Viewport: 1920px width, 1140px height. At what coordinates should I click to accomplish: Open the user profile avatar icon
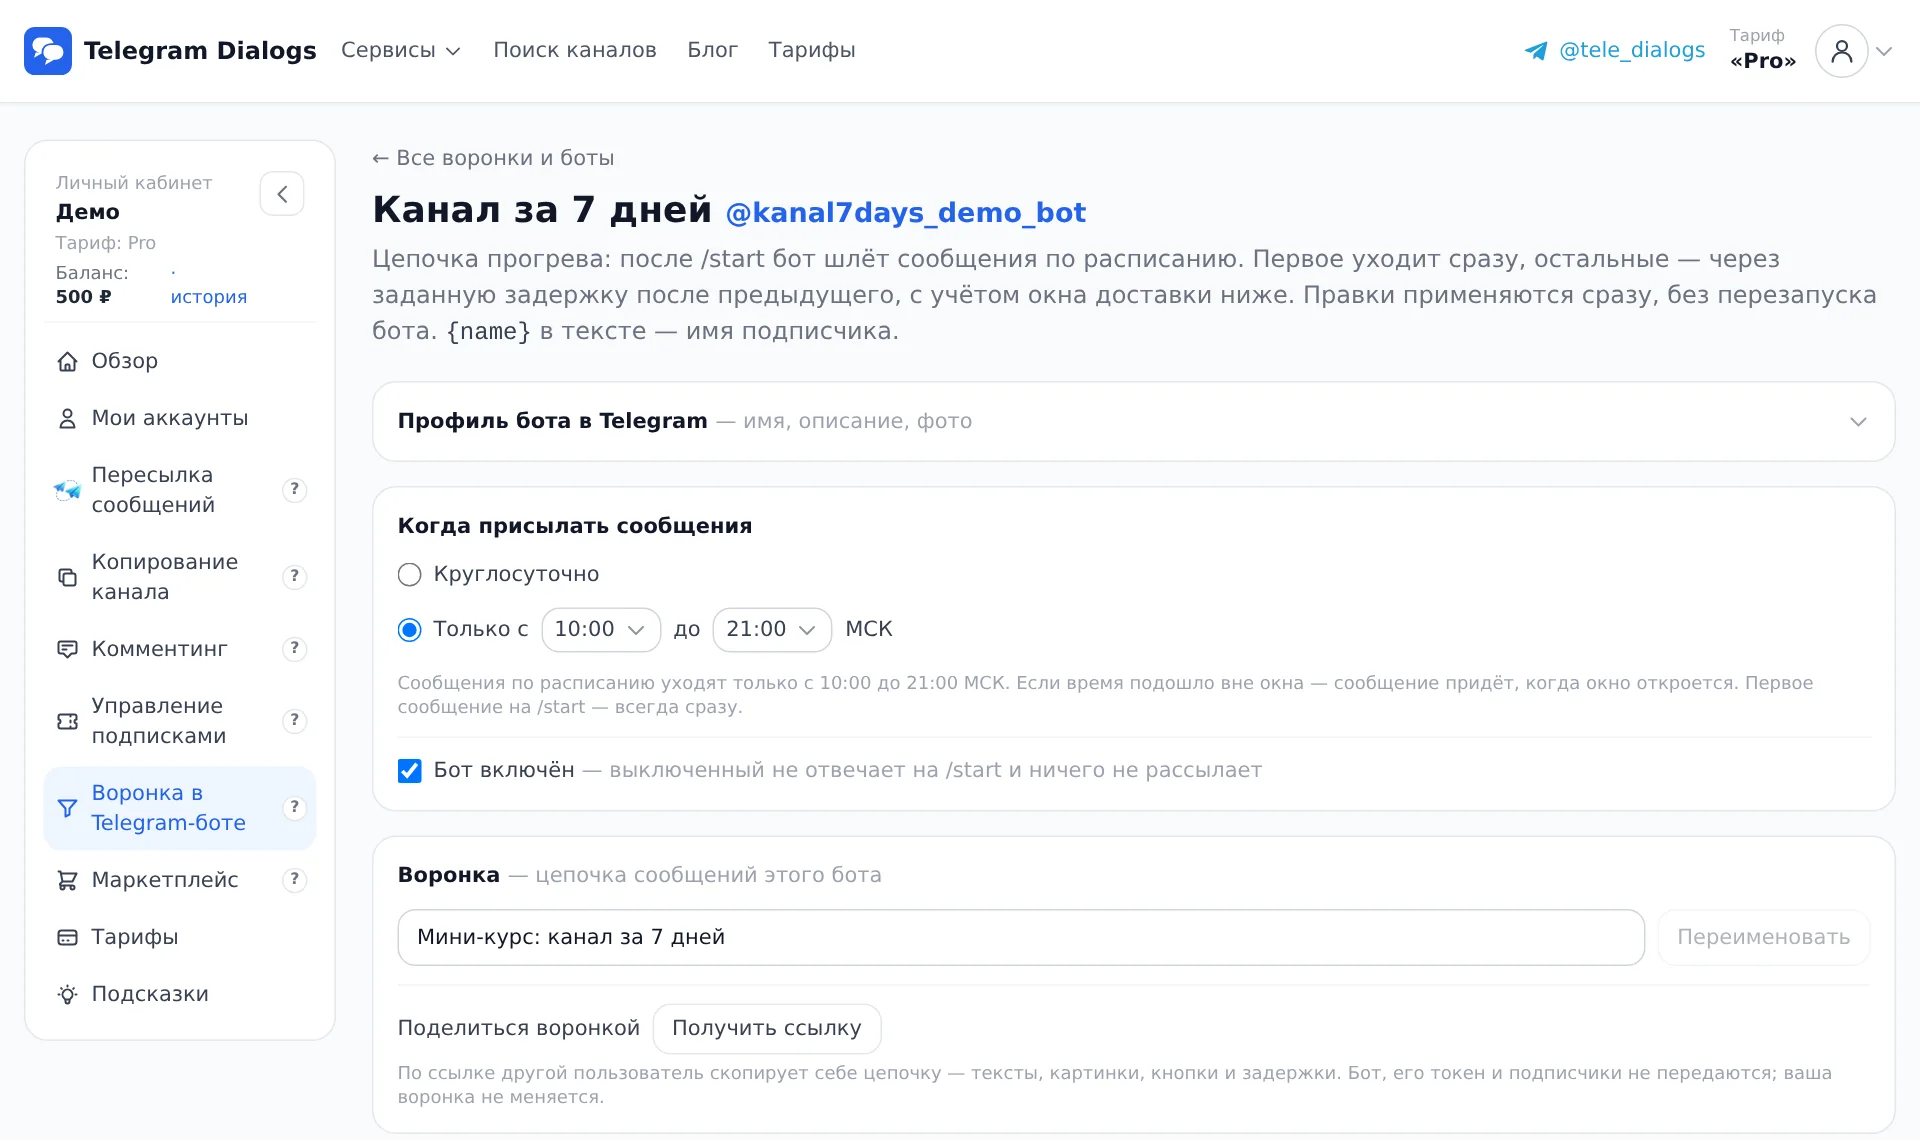[1841, 51]
